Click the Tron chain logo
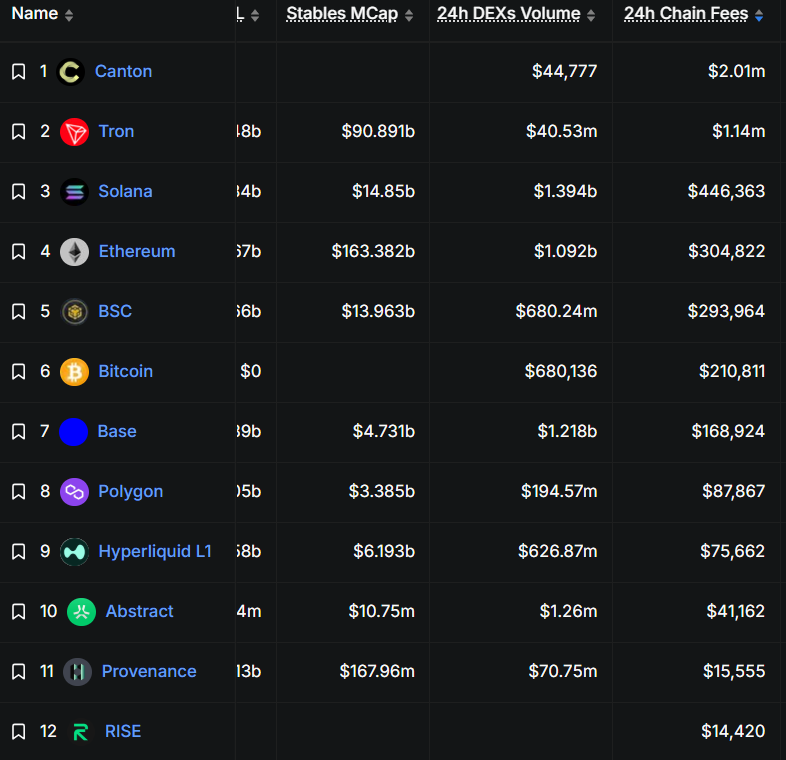 click(74, 132)
